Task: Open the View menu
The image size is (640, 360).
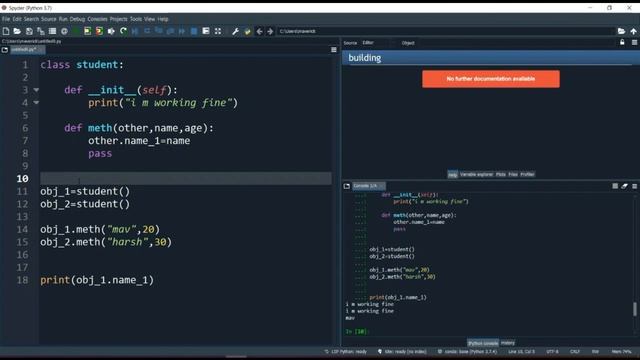Action: point(149,19)
